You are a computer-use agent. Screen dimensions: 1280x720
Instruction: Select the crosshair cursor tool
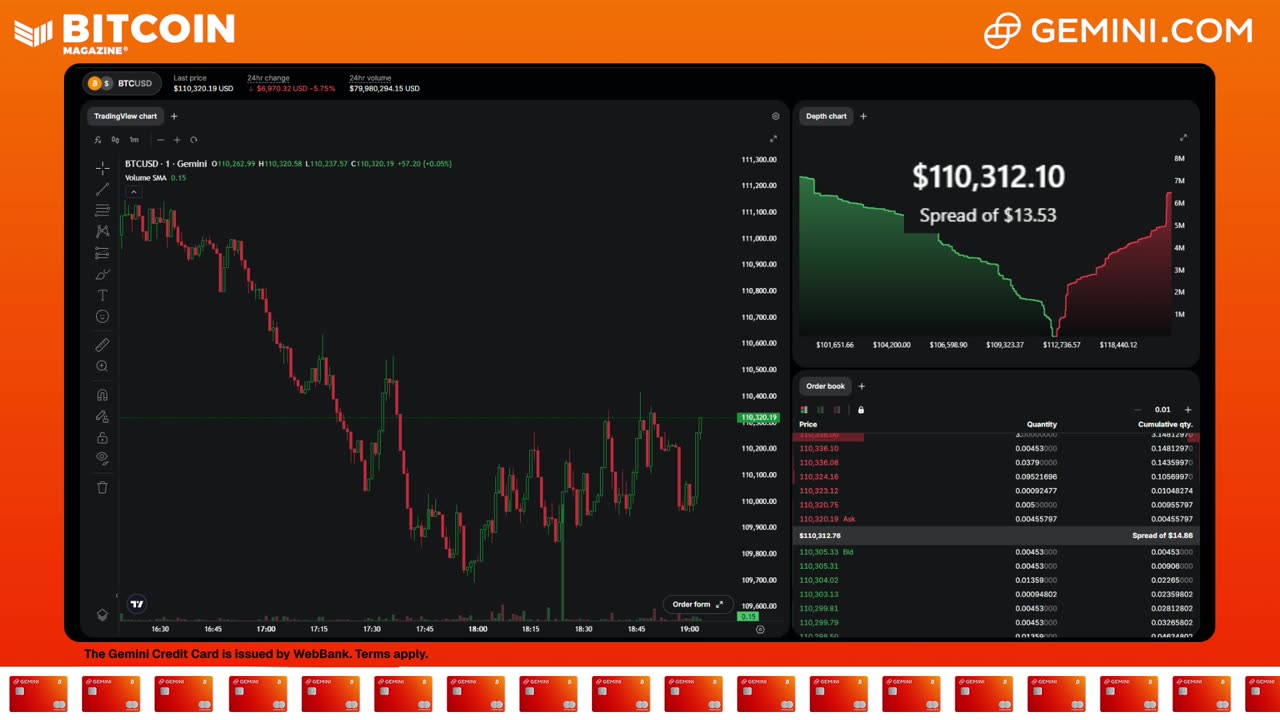tap(102, 167)
